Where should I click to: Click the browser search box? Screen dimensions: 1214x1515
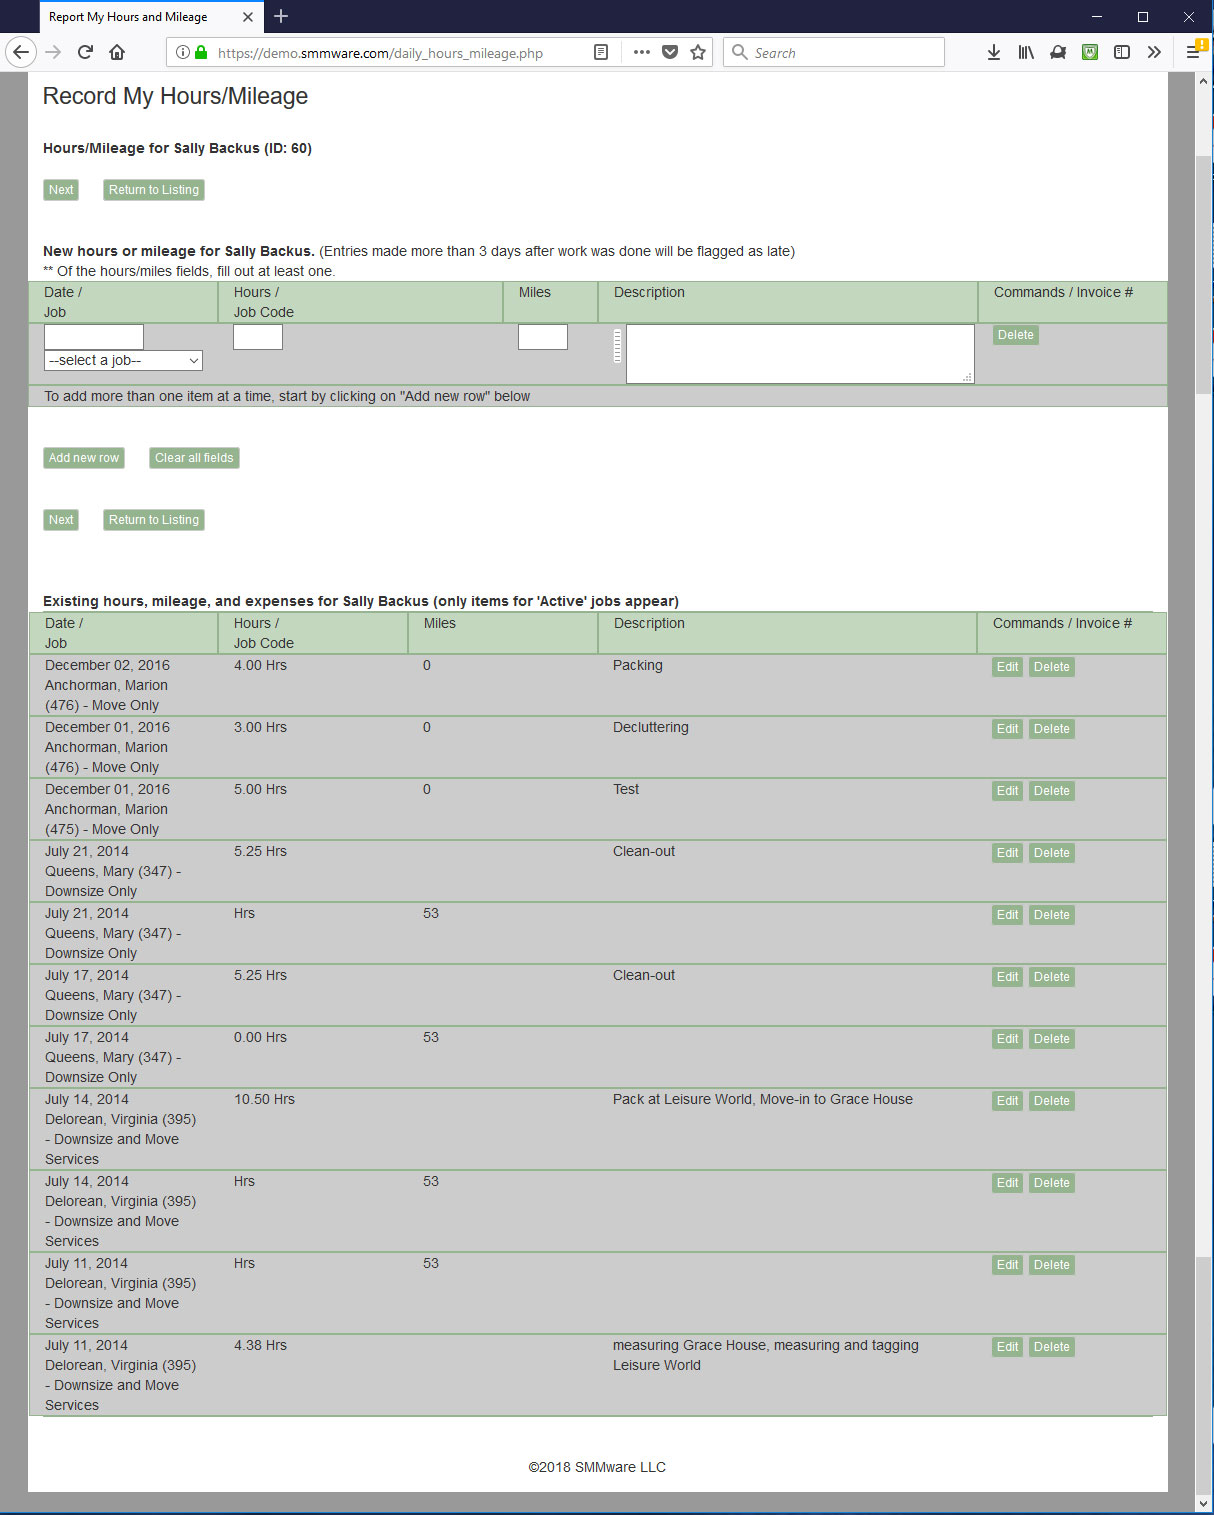[834, 52]
